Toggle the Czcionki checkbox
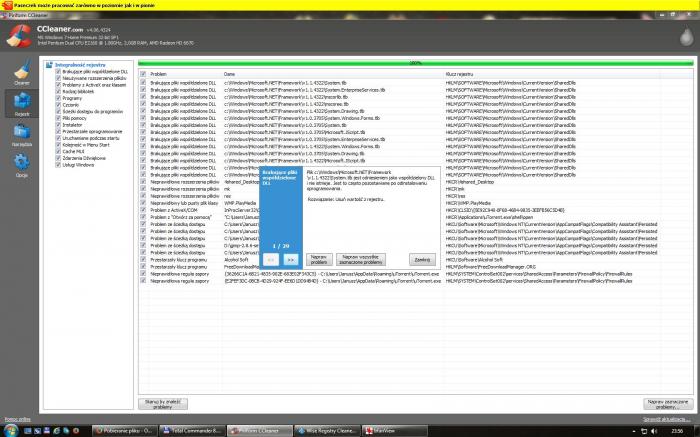The width and height of the screenshot is (700, 437). click(58, 105)
